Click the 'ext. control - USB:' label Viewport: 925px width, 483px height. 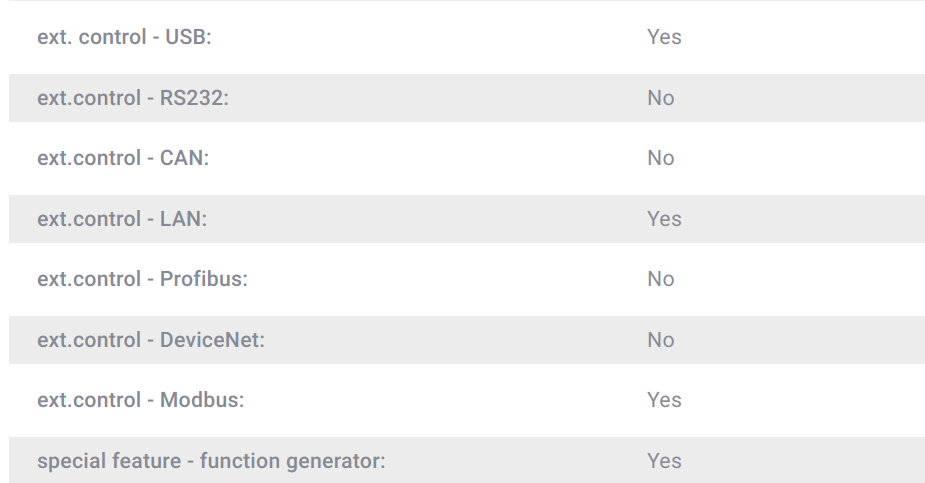124,37
